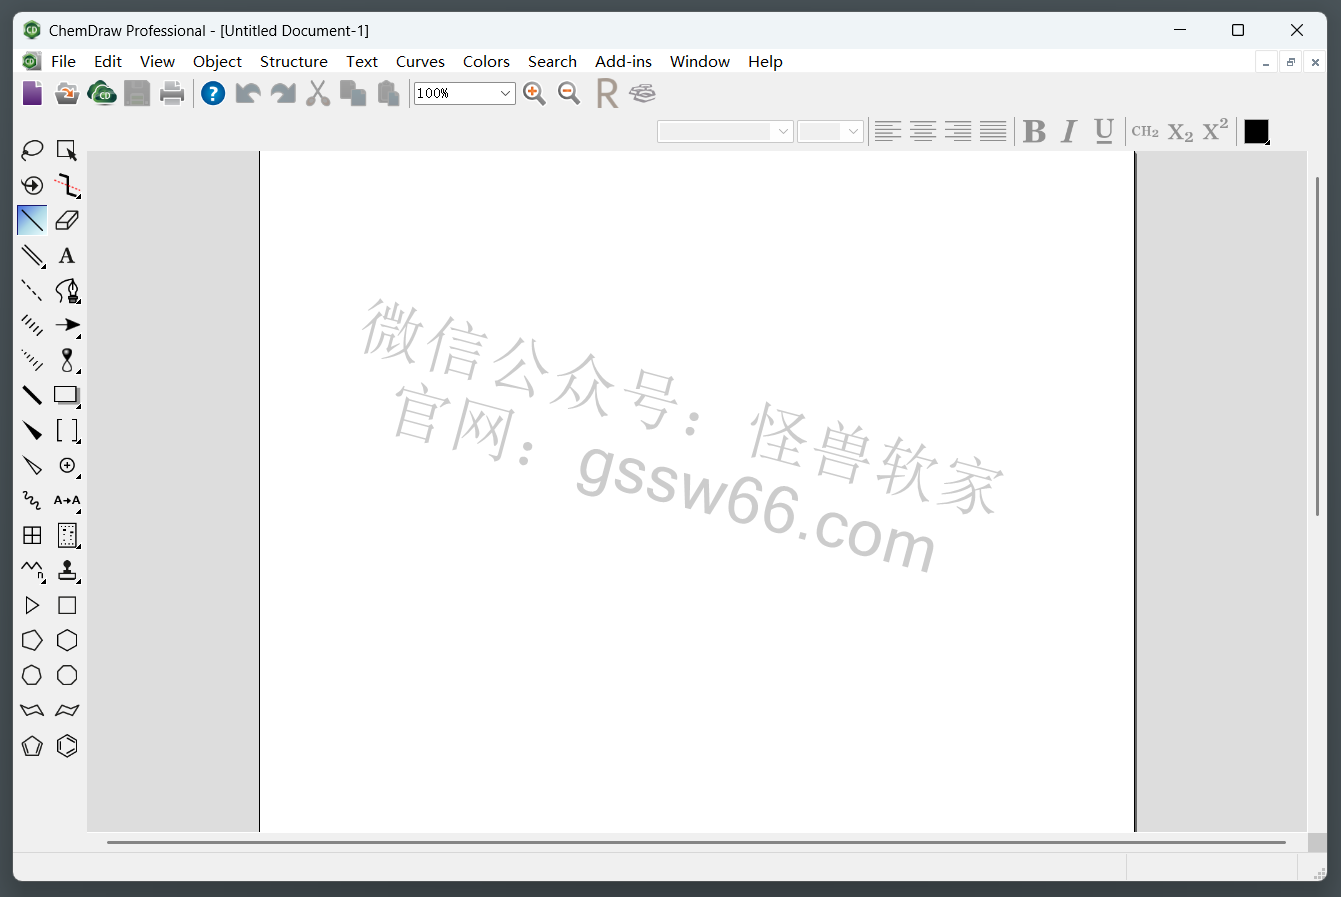
Task: Toggle CH2 formula text style
Action: click(1145, 131)
